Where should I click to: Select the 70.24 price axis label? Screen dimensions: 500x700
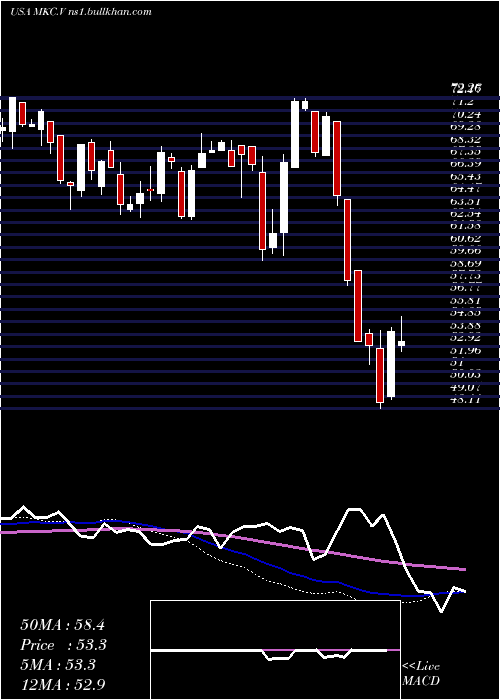click(466, 114)
